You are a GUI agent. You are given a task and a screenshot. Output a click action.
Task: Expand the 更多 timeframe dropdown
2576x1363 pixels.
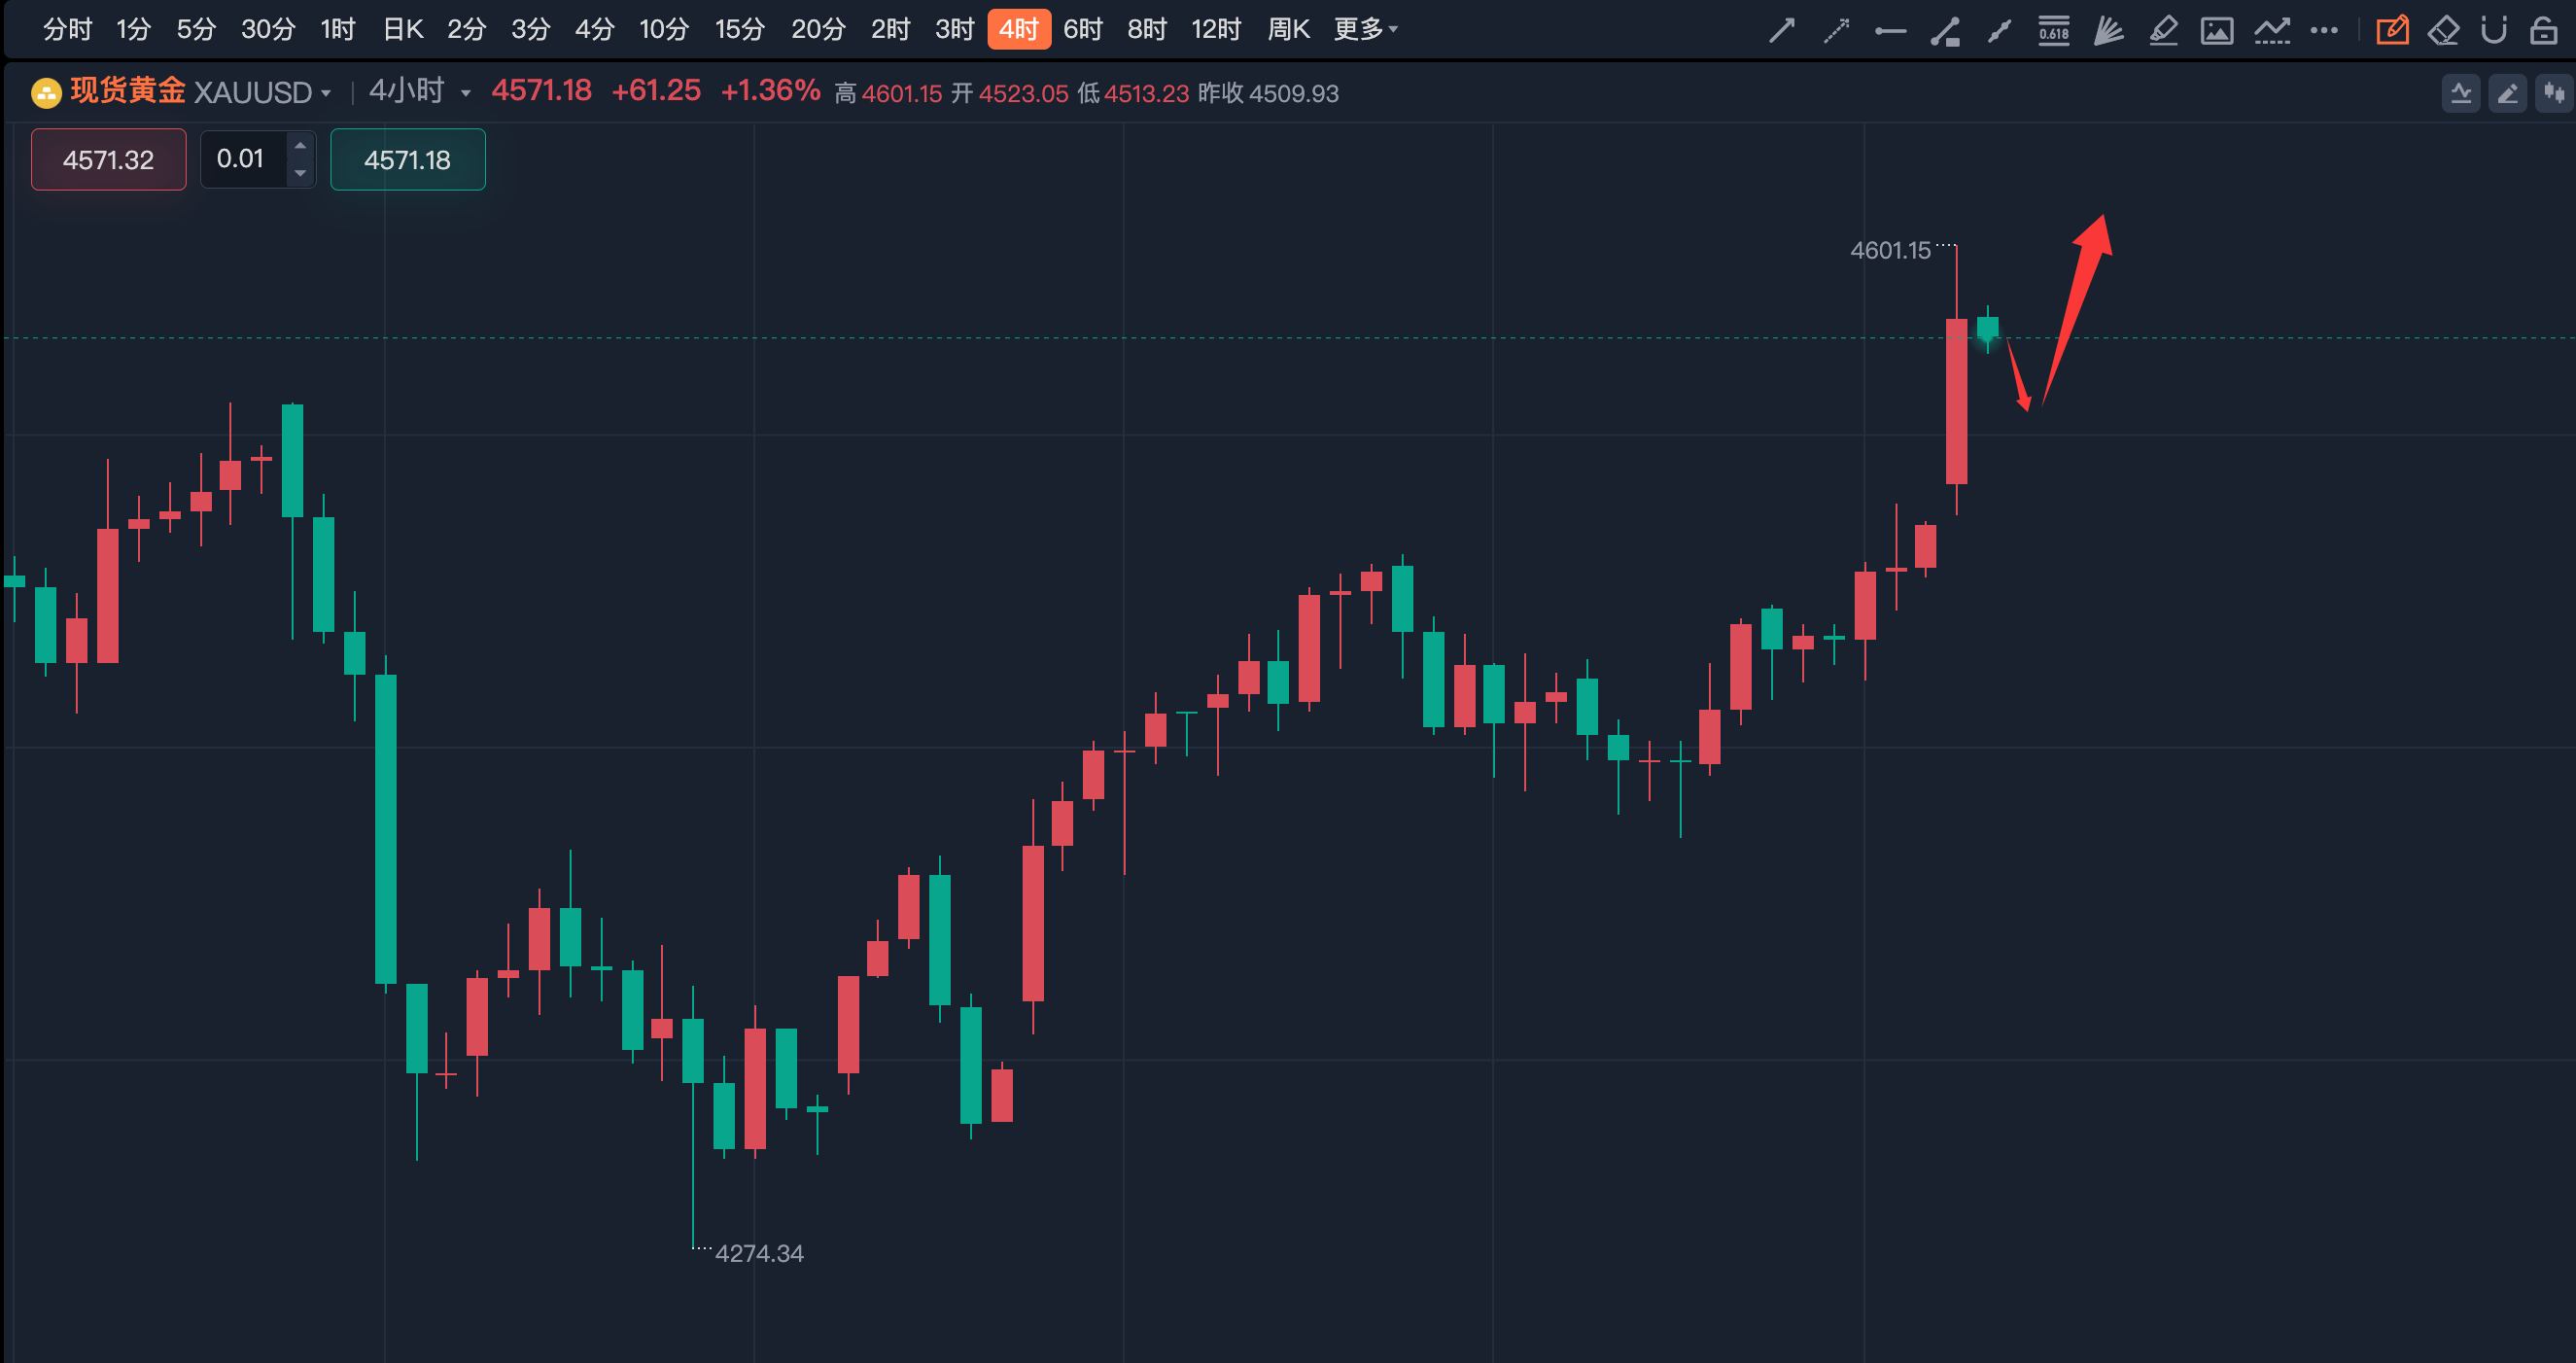(1365, 29)
